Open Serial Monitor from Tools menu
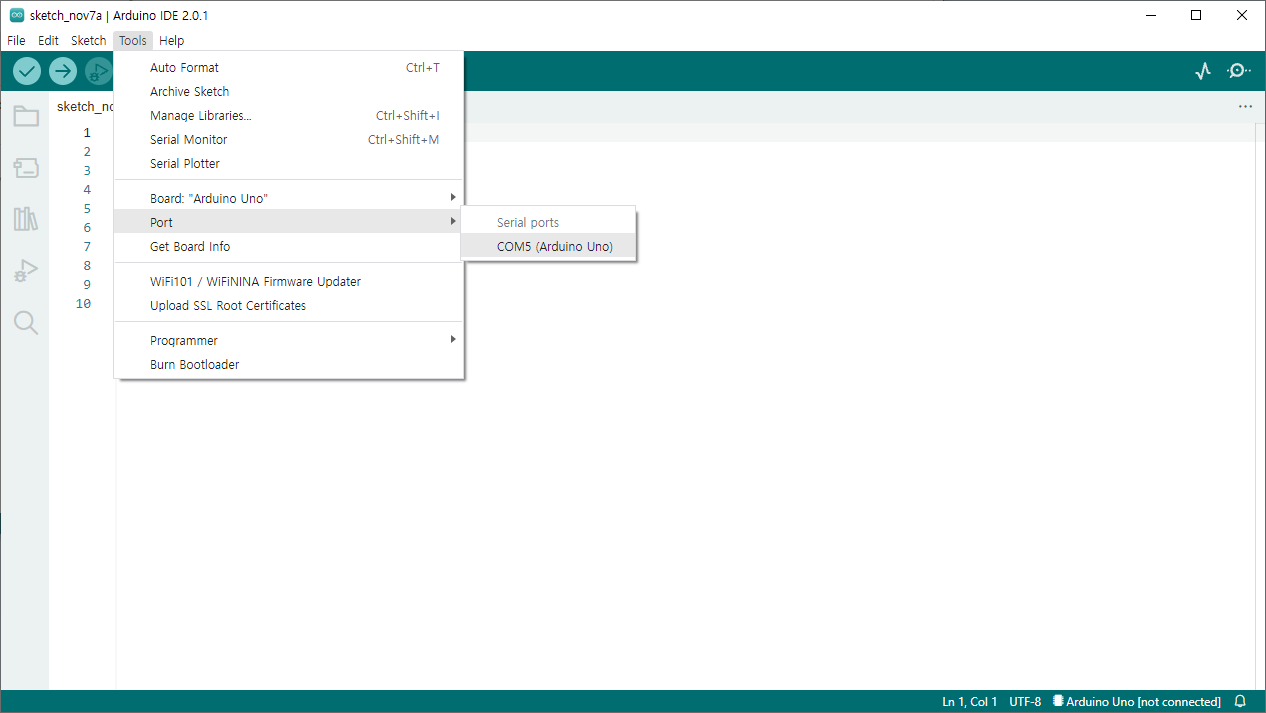Viewport: 1266px width, 713px height. [x=289, y=140]
